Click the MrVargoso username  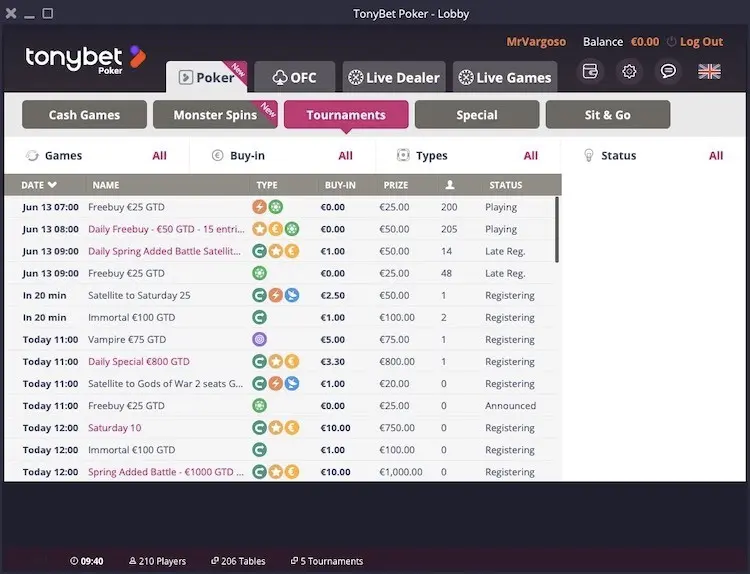536,42
